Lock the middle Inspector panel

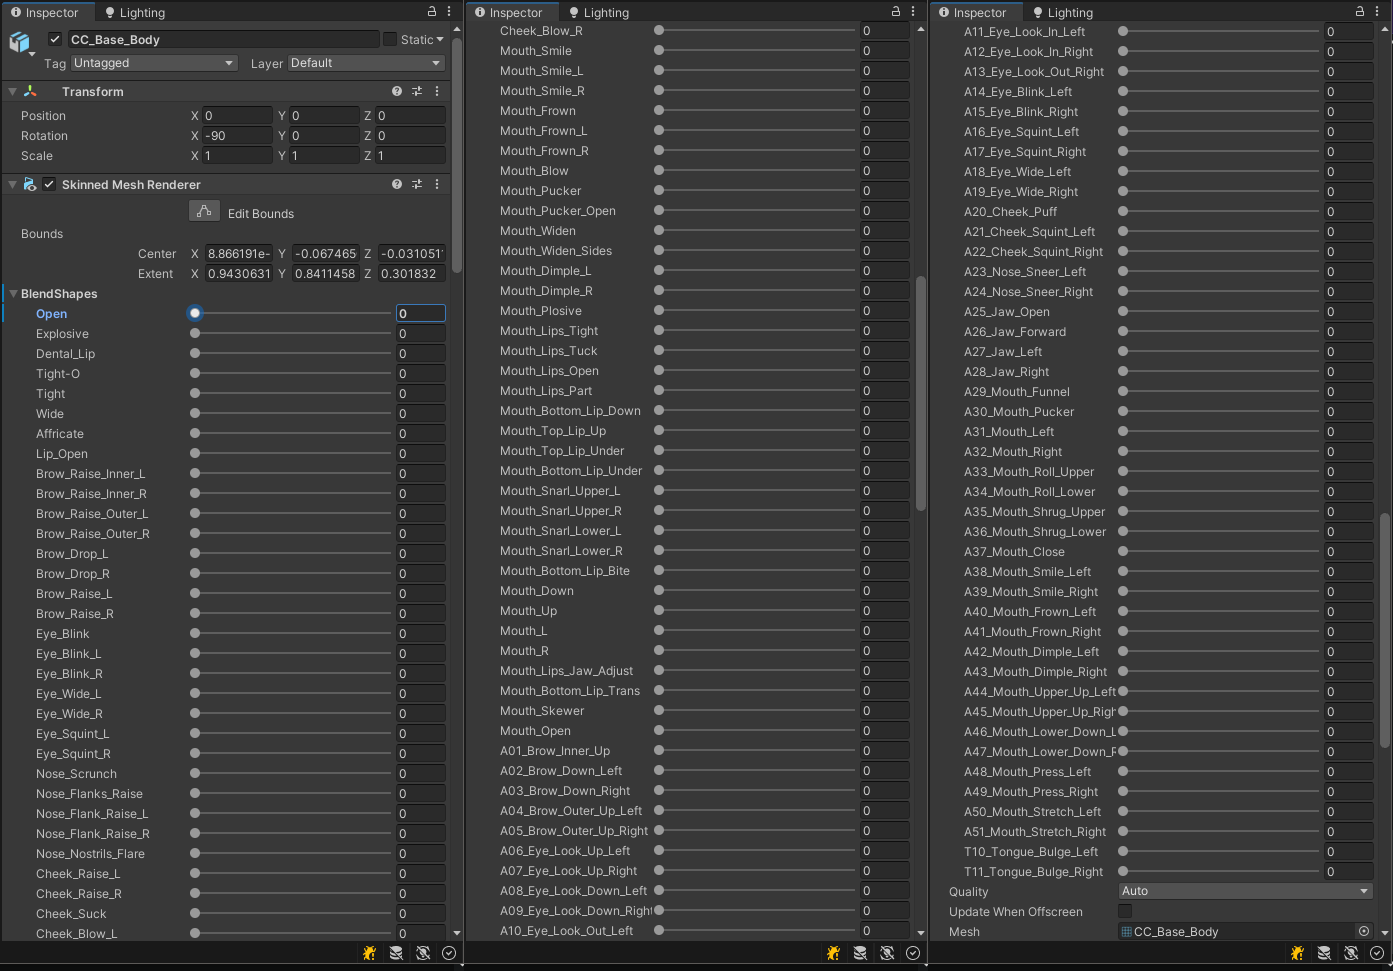click(x=896, y=11)
